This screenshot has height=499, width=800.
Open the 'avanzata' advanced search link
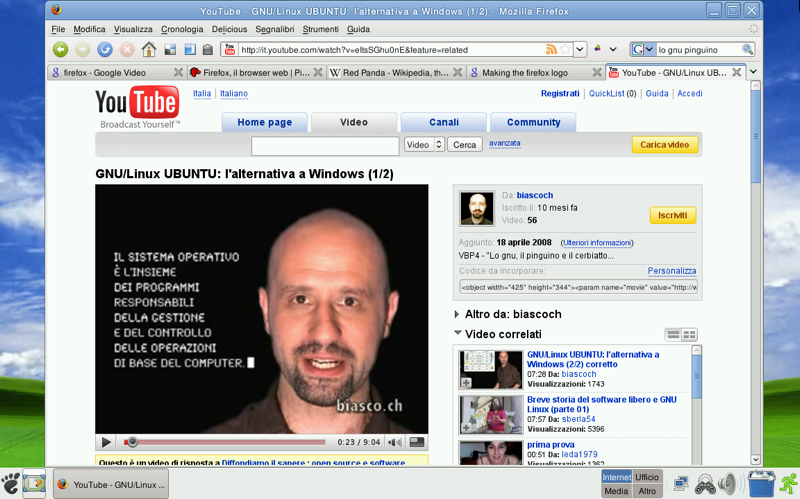click(x=505, y=143)
